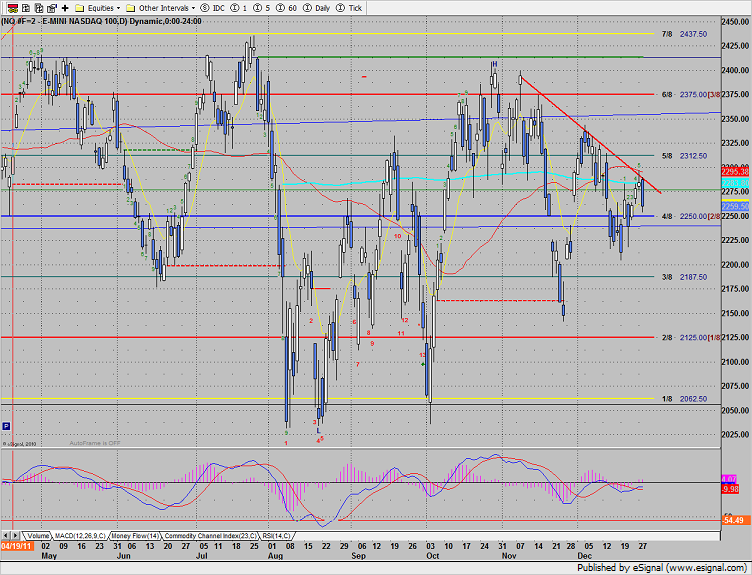The image size is (752, 575).
Task: Open the Money Flow(14) tab
Action: [135, 536]
